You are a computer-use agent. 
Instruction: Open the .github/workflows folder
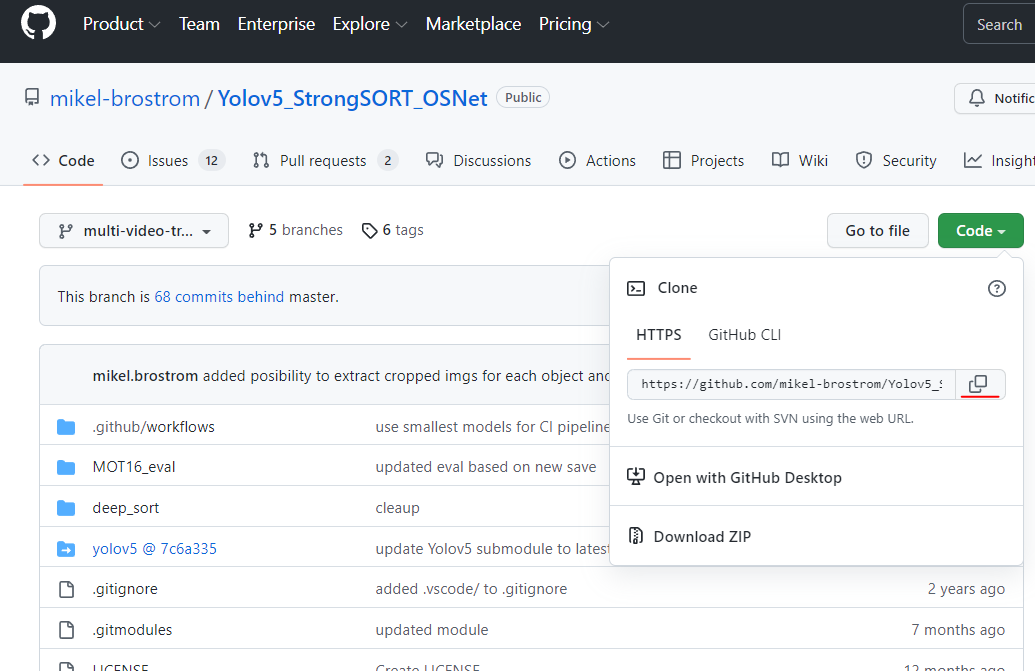154,427
